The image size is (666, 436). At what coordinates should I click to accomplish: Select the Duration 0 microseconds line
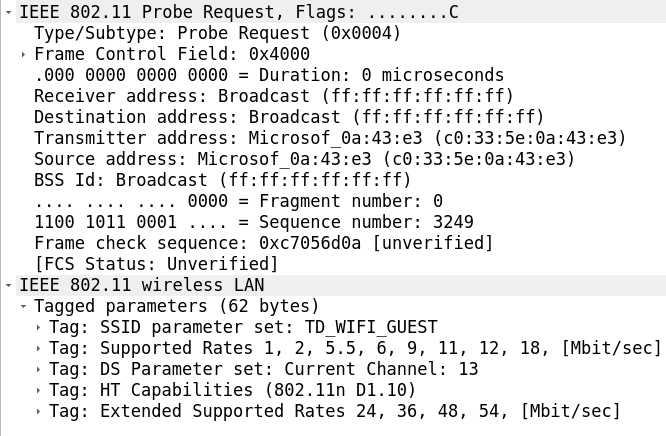coord(268,75)
